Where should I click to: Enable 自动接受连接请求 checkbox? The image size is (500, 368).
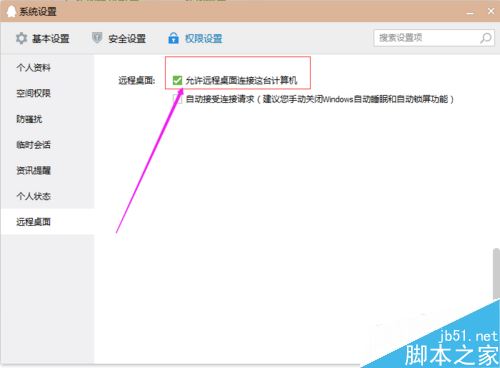click(177, 99)
